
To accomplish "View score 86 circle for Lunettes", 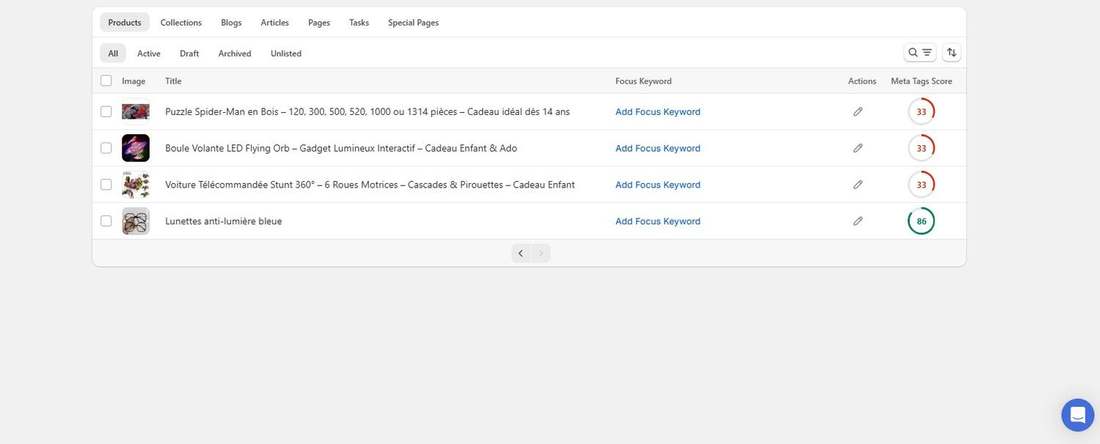I will (x=921, y=221).
